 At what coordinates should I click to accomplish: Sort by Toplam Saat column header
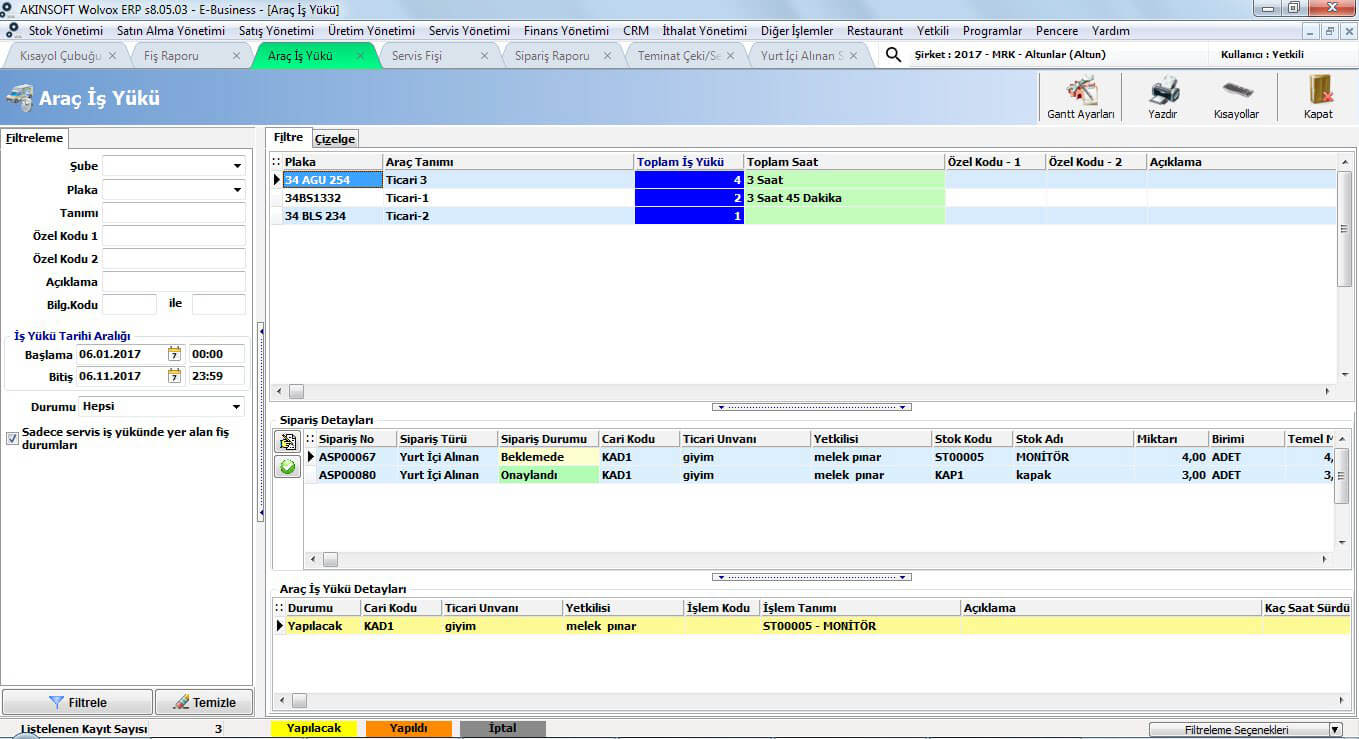tap(844, 162)
